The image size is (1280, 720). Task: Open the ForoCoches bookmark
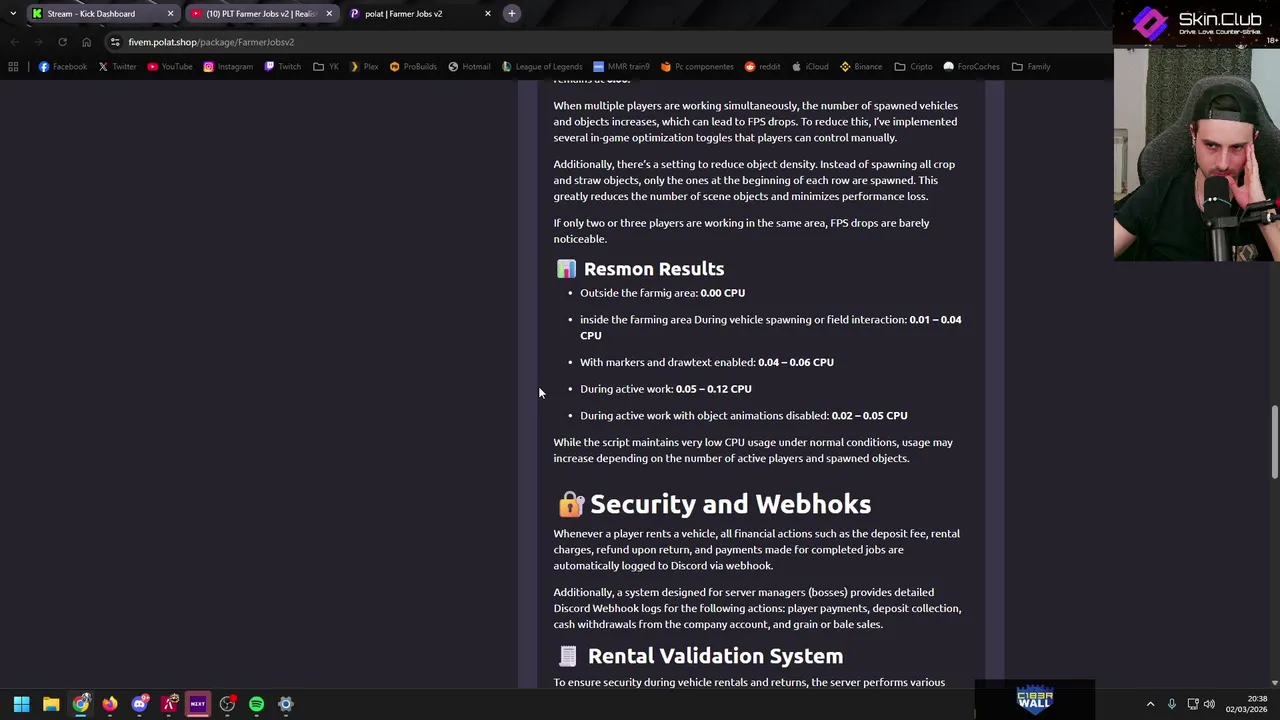(971, 67)
